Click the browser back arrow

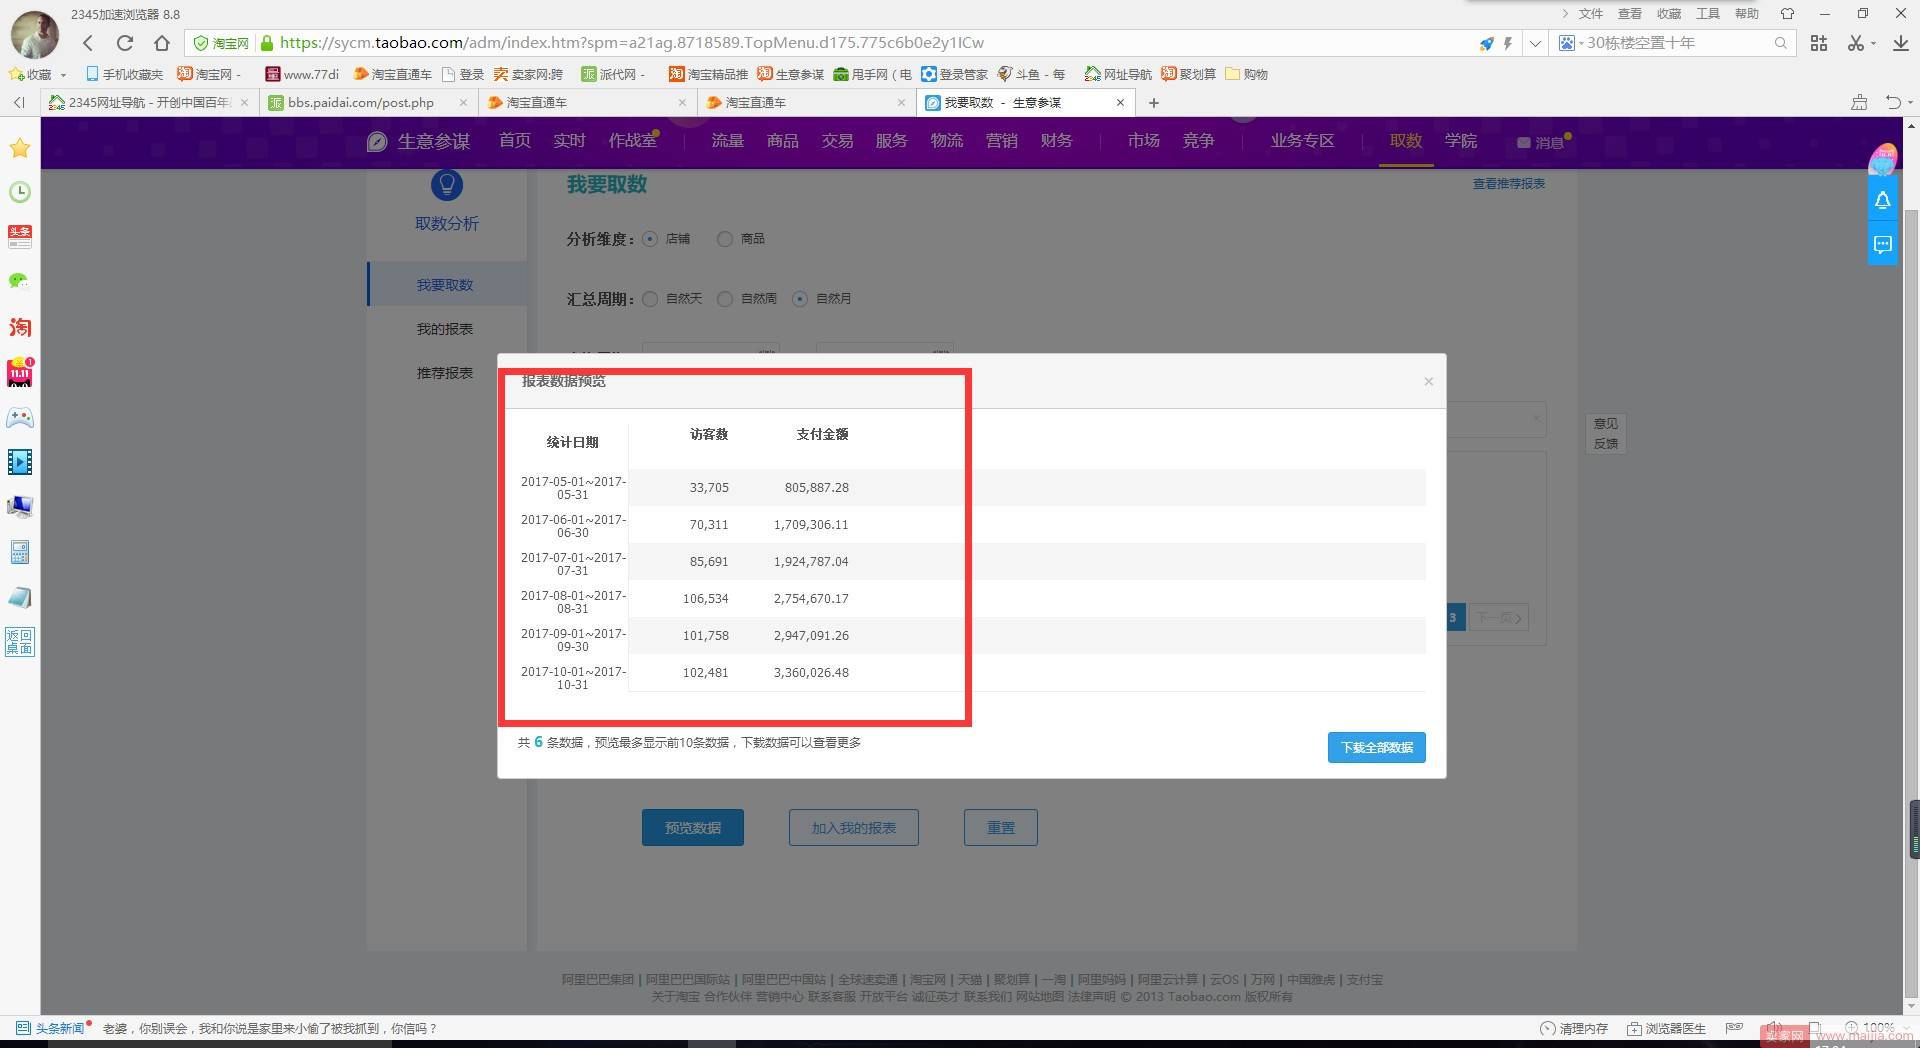coord(88,43)
